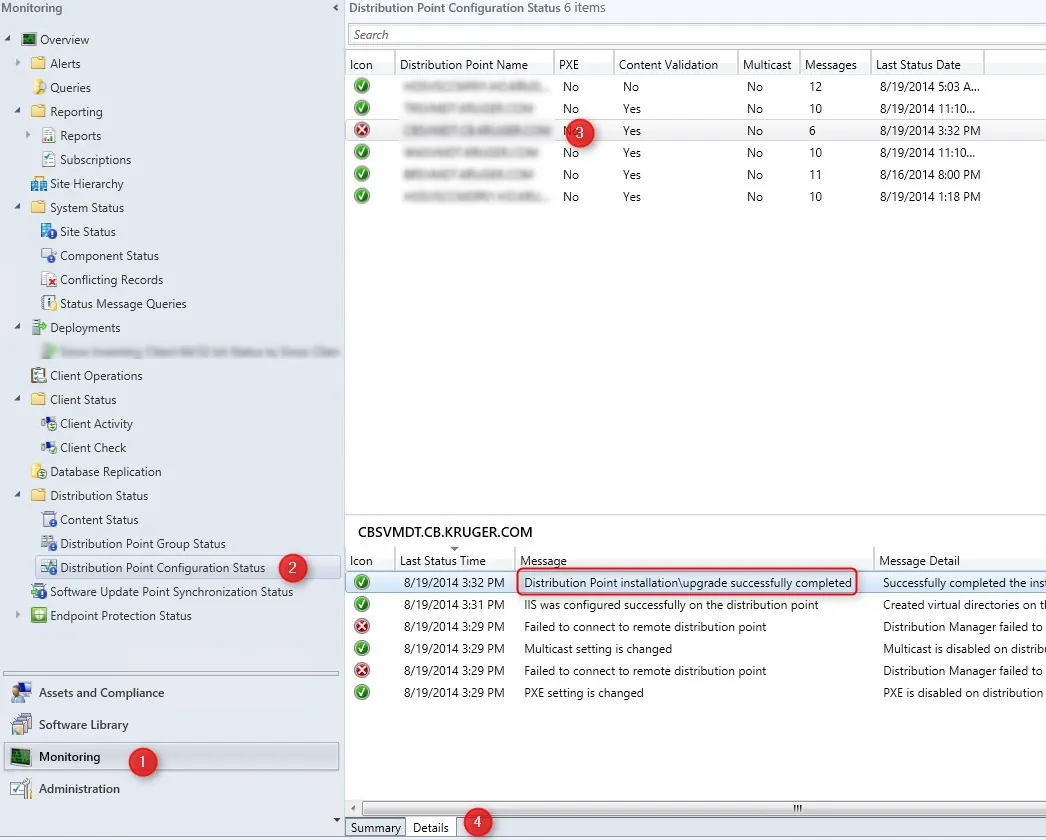This screenshot has height=840, width=1046.
Task: Sort by Message Detail column
Action: click(959, 560)
